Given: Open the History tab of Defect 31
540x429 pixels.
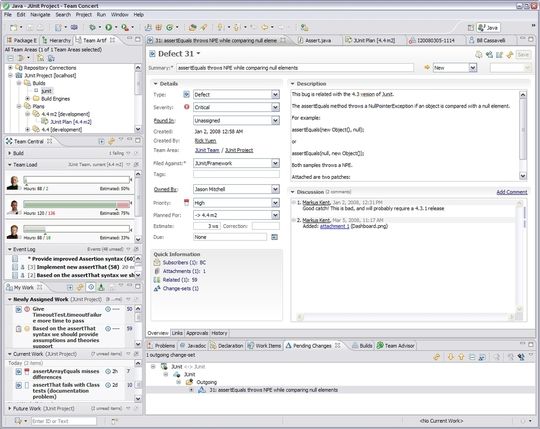Looking at the screenshot, I should (219, 333).
